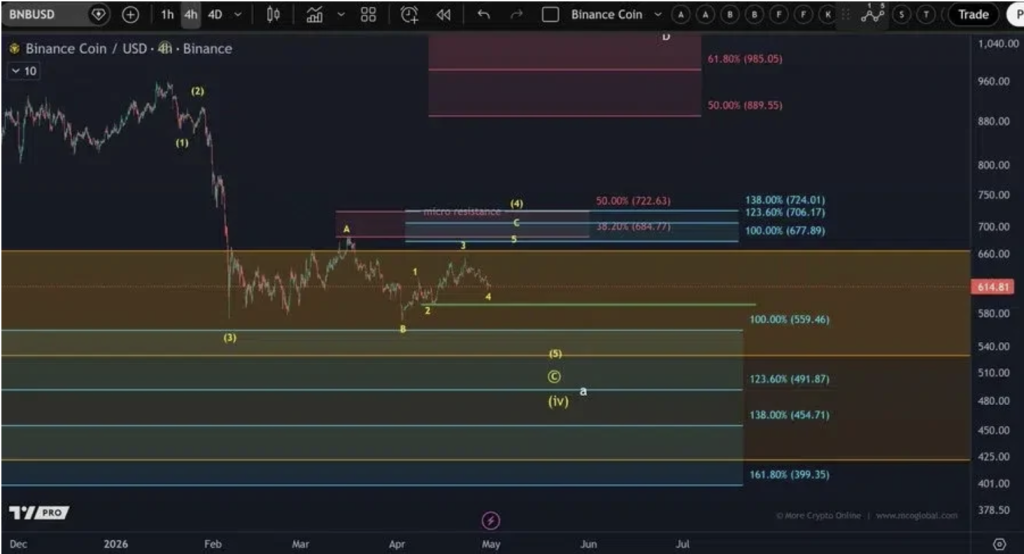Screen dimensions: 1024x554
Task: Open the layout square icon
Action: pos(551,14)
